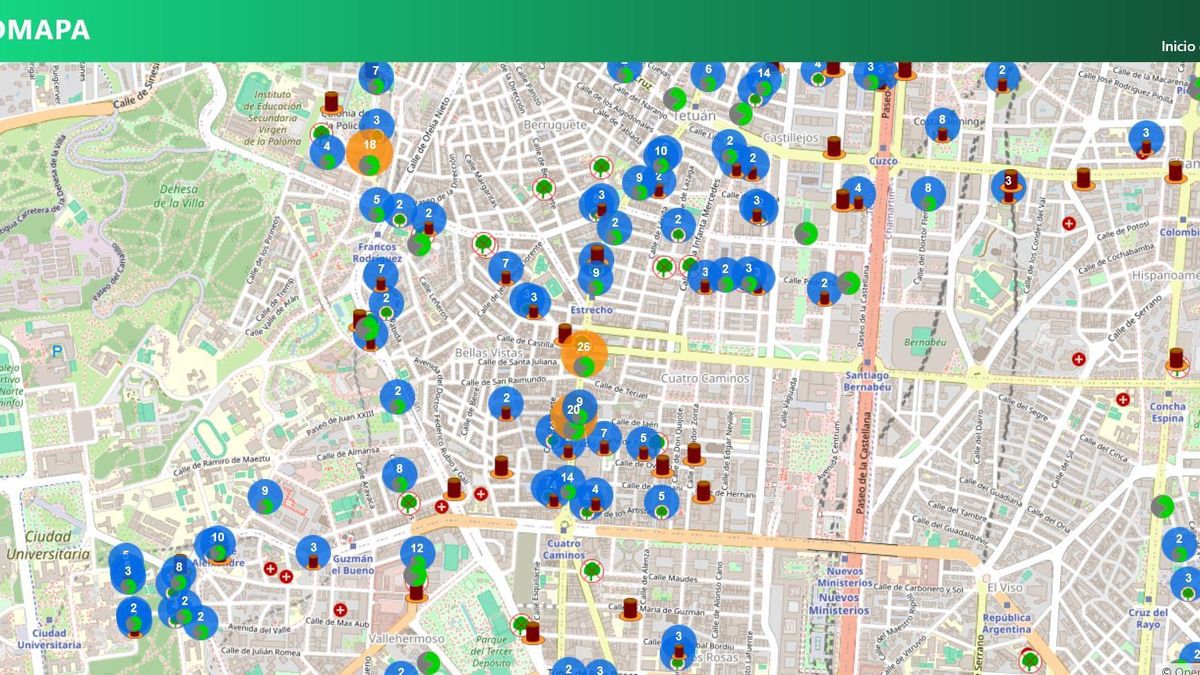Select tree marker near Cuatro Caminos station
1200x675 pixels.
592,571
